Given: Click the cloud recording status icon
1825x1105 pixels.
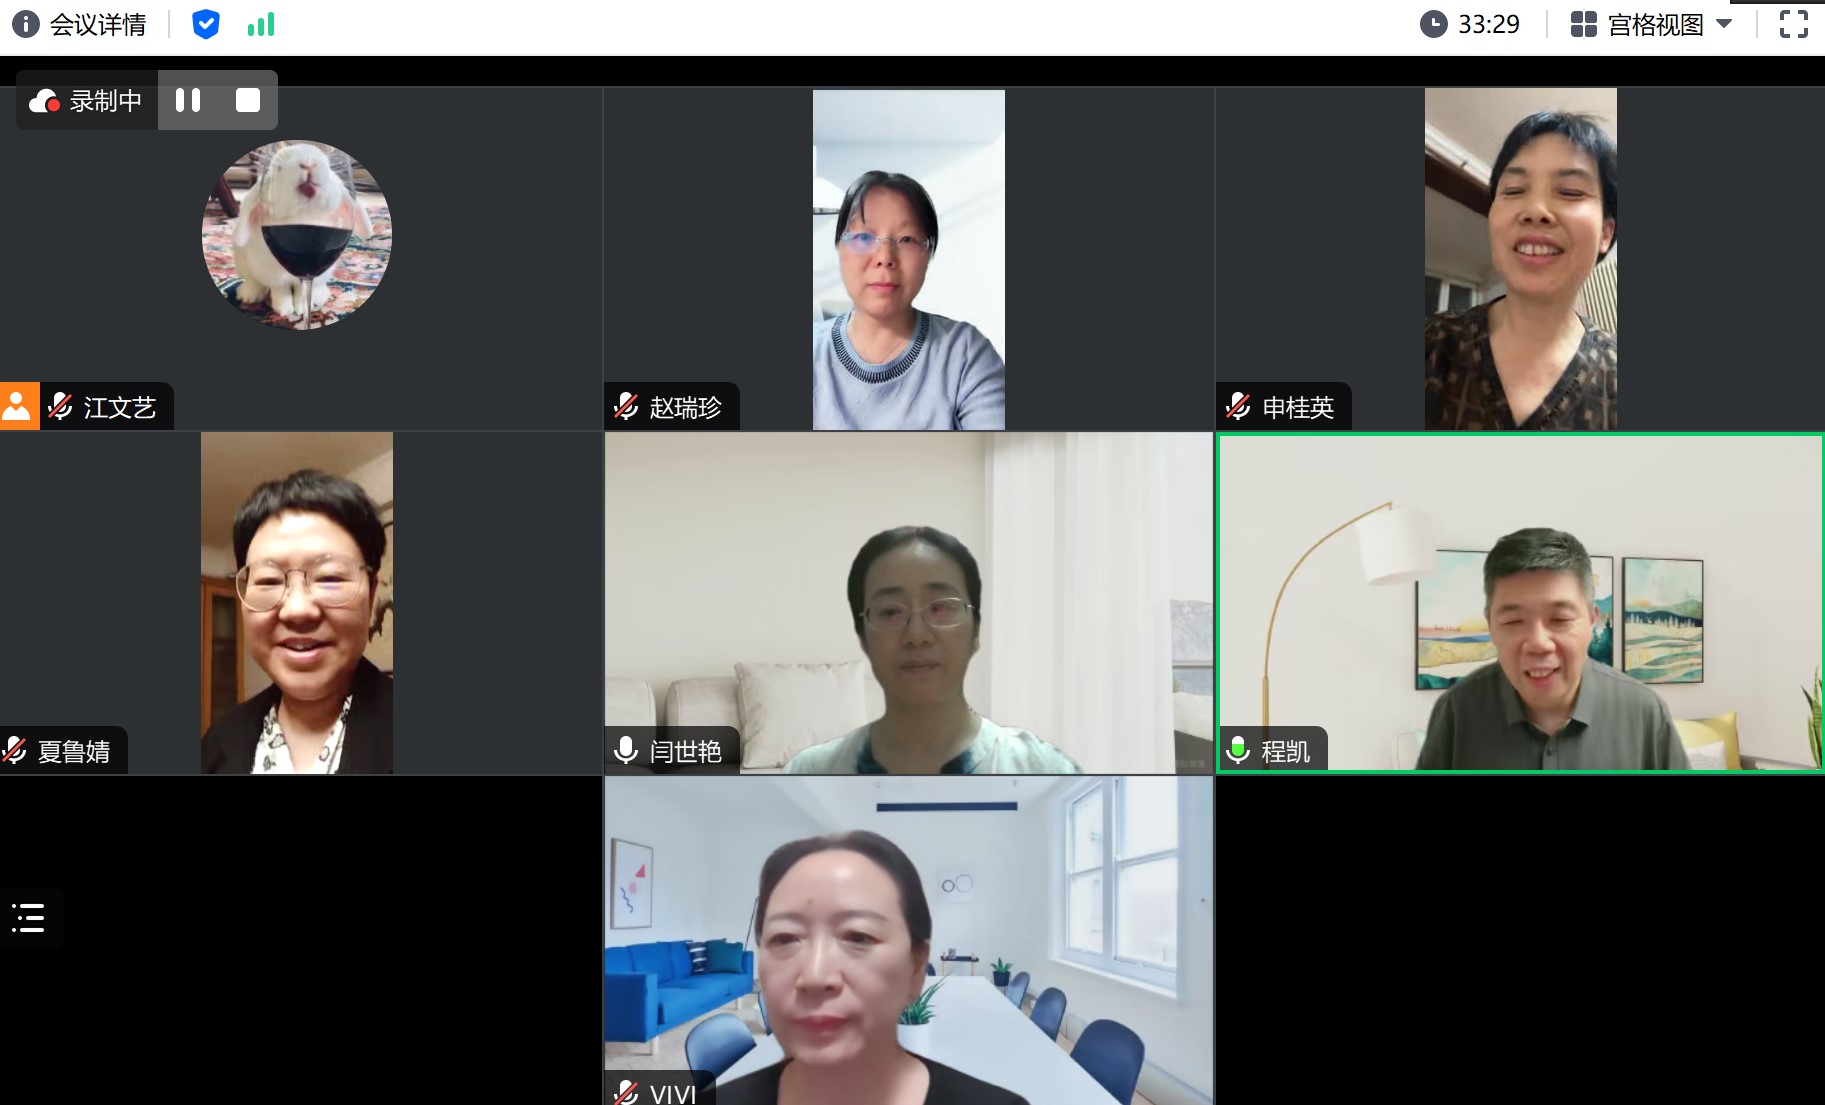Looking at the screenshot, I should [44, 101].
